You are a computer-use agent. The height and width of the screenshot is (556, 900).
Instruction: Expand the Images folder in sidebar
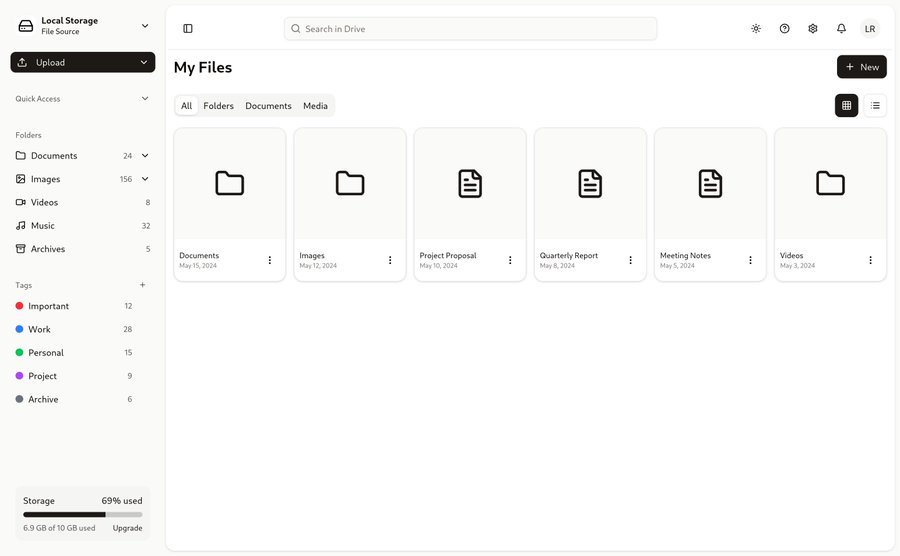pos(145,179)
